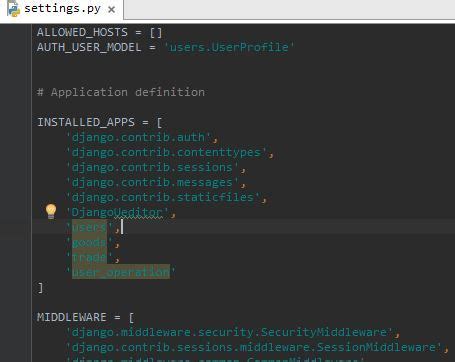Screen dimensions: 455x362
Task: Click the AUTH_USER_MODEL variable name
Action: click(x=89, y=47)
